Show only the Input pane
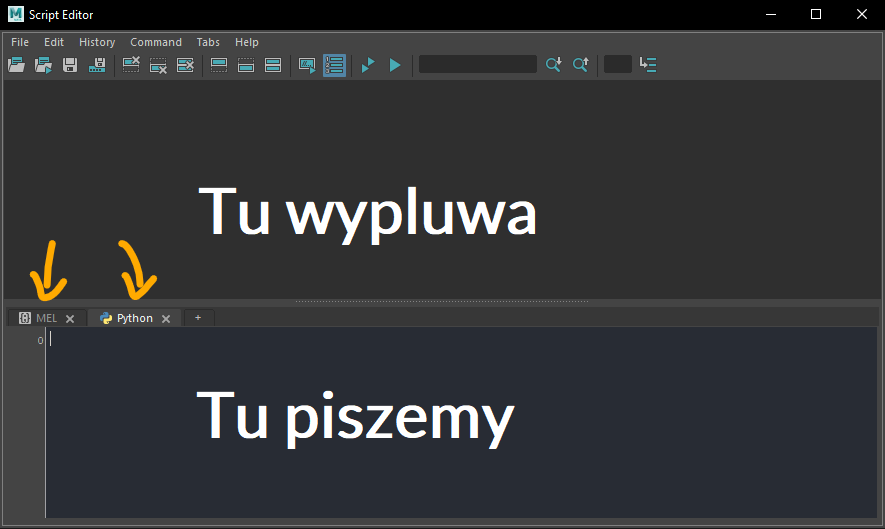Screen dimensions: 885x529 coord(246,65)
